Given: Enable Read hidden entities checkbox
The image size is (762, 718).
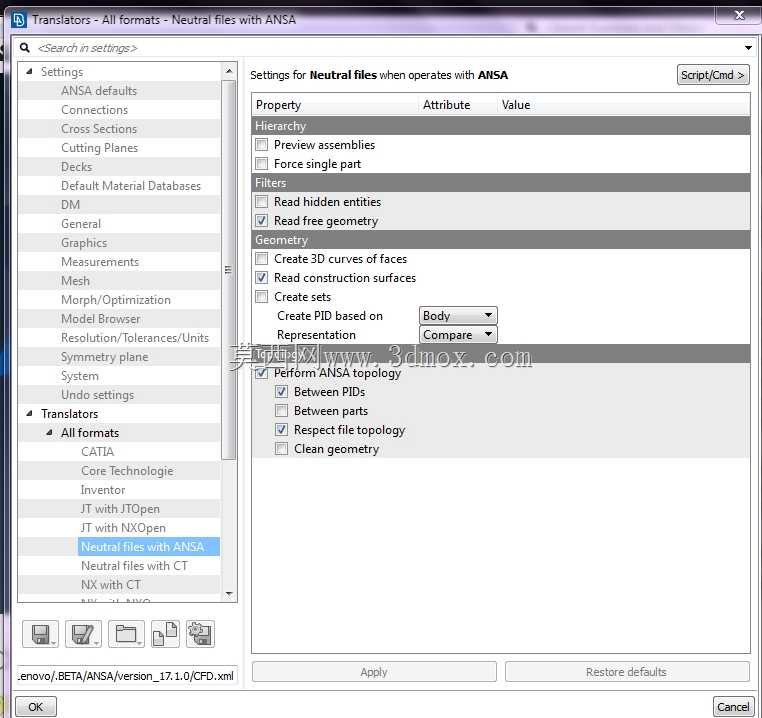Looking at the screenshot, I should point(261,201).
